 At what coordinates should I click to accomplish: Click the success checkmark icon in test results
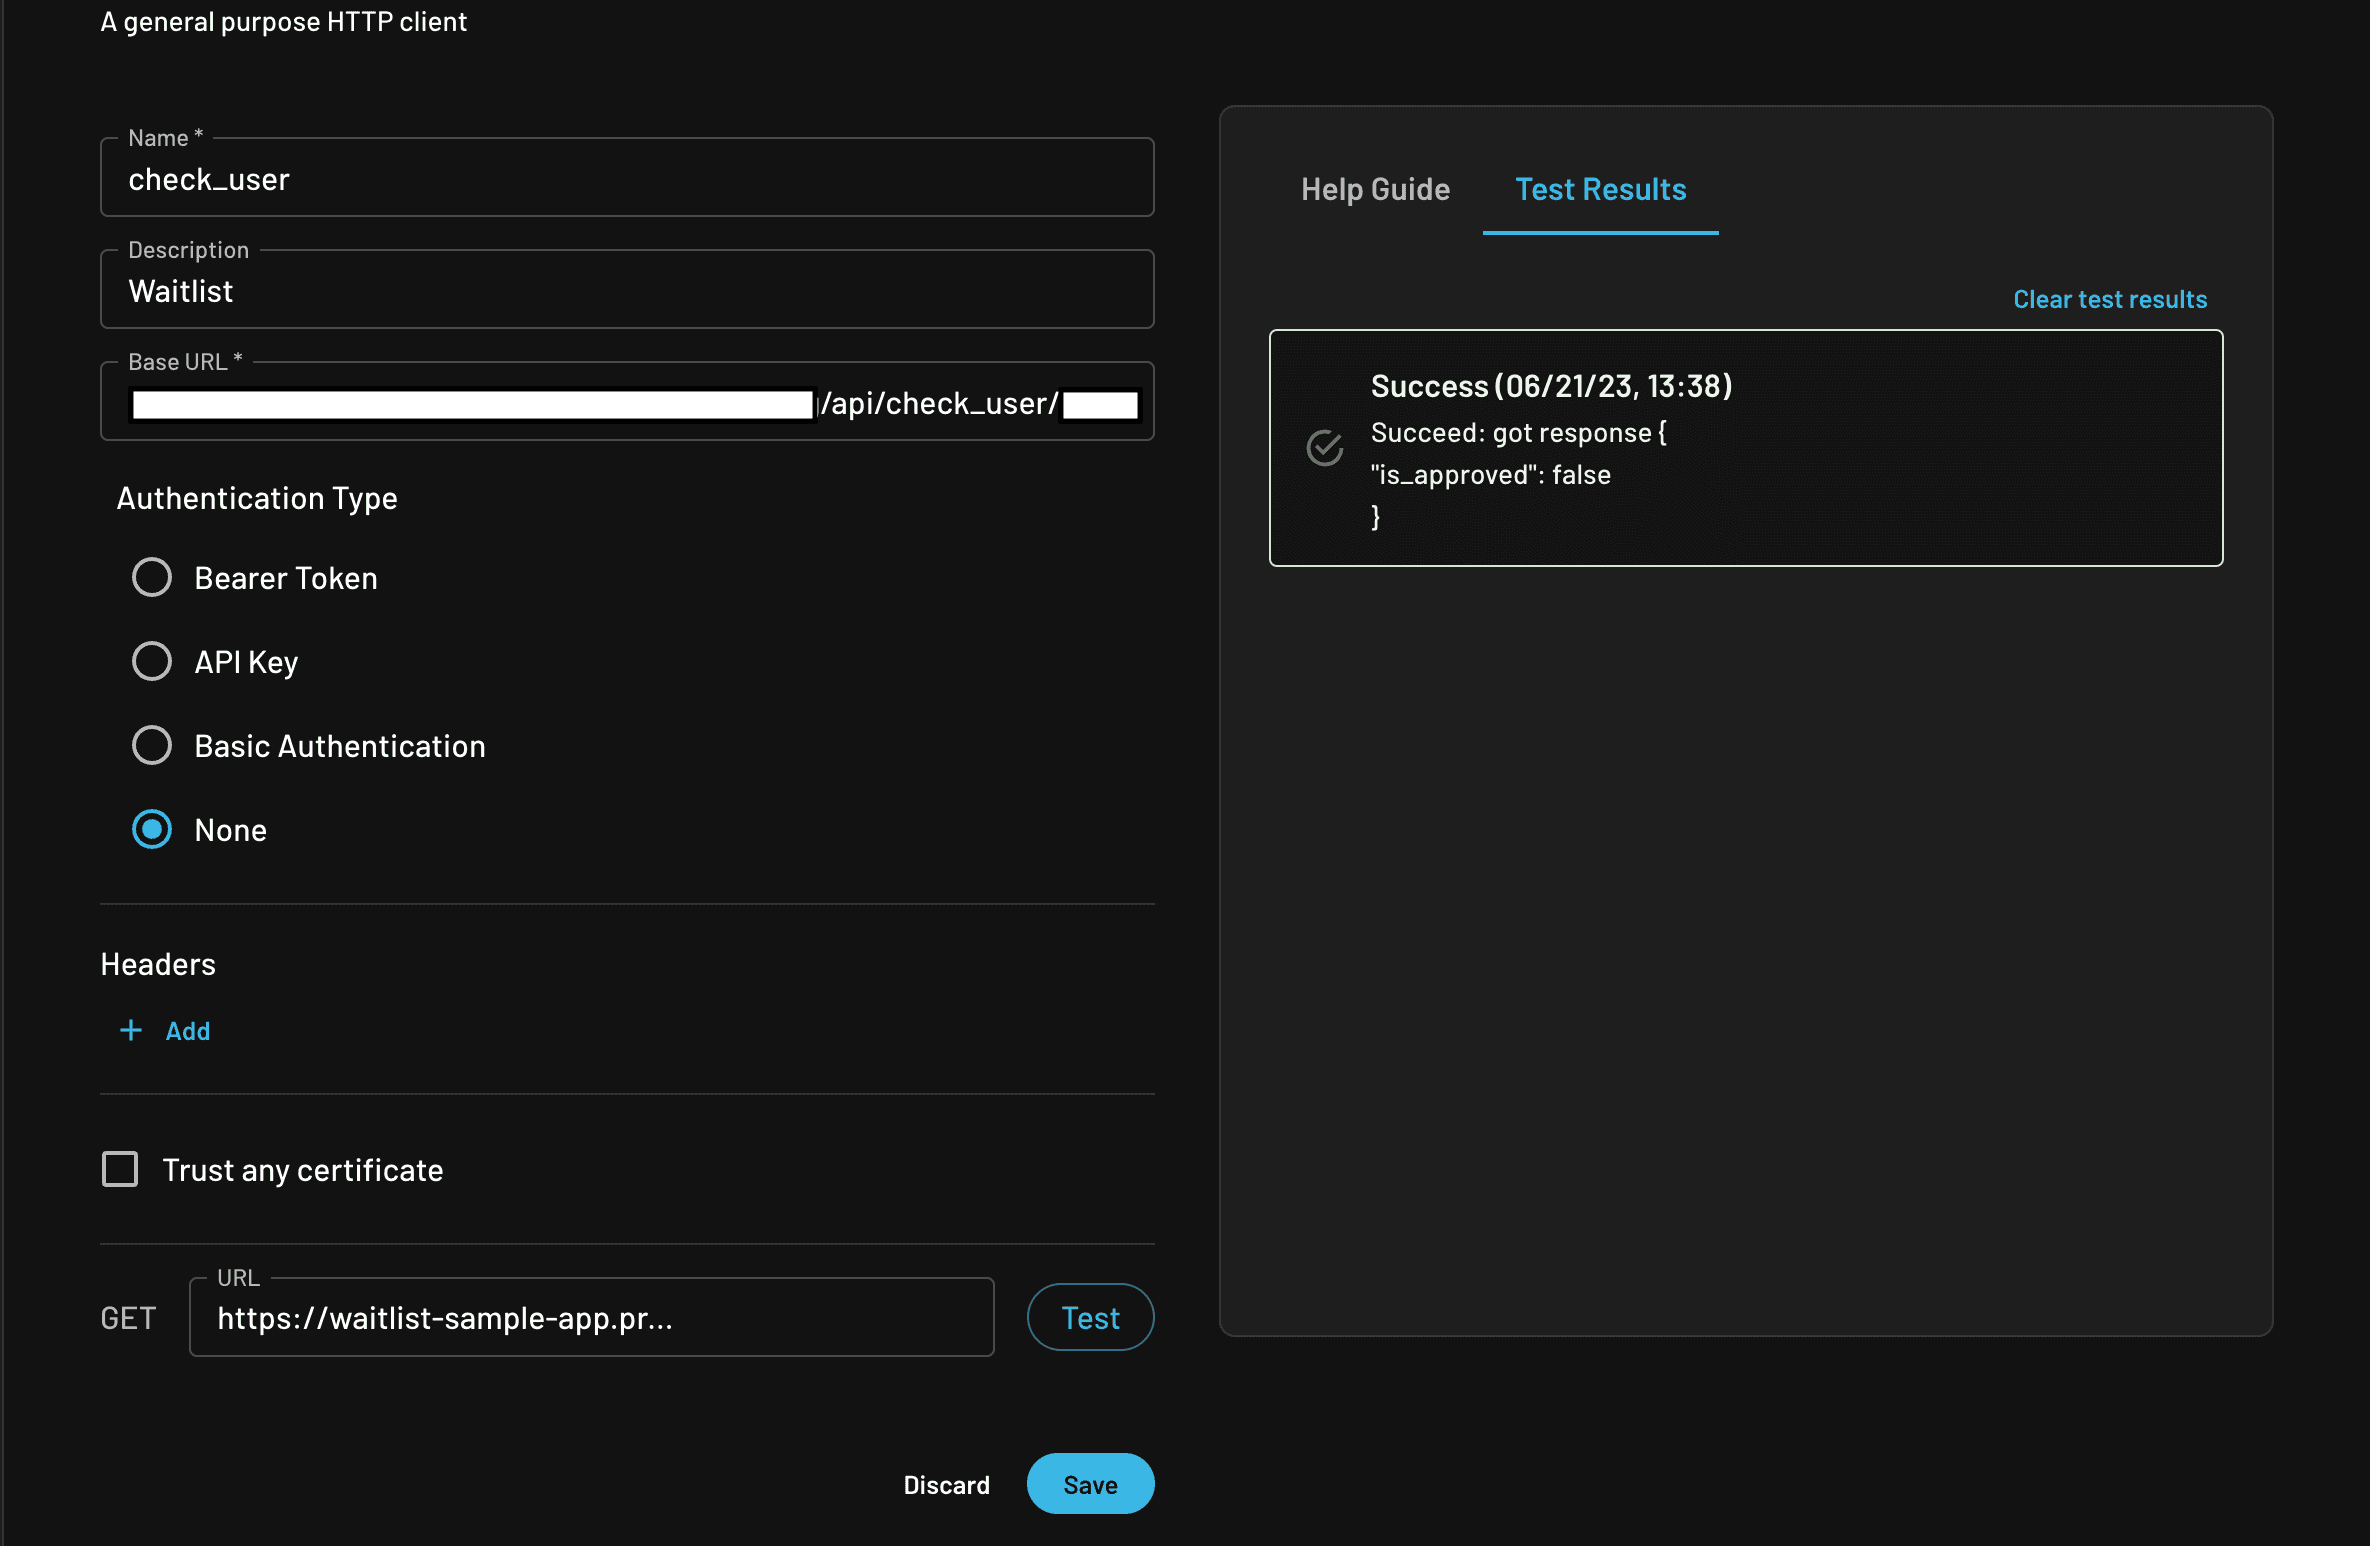click(x=1325, y=448)
